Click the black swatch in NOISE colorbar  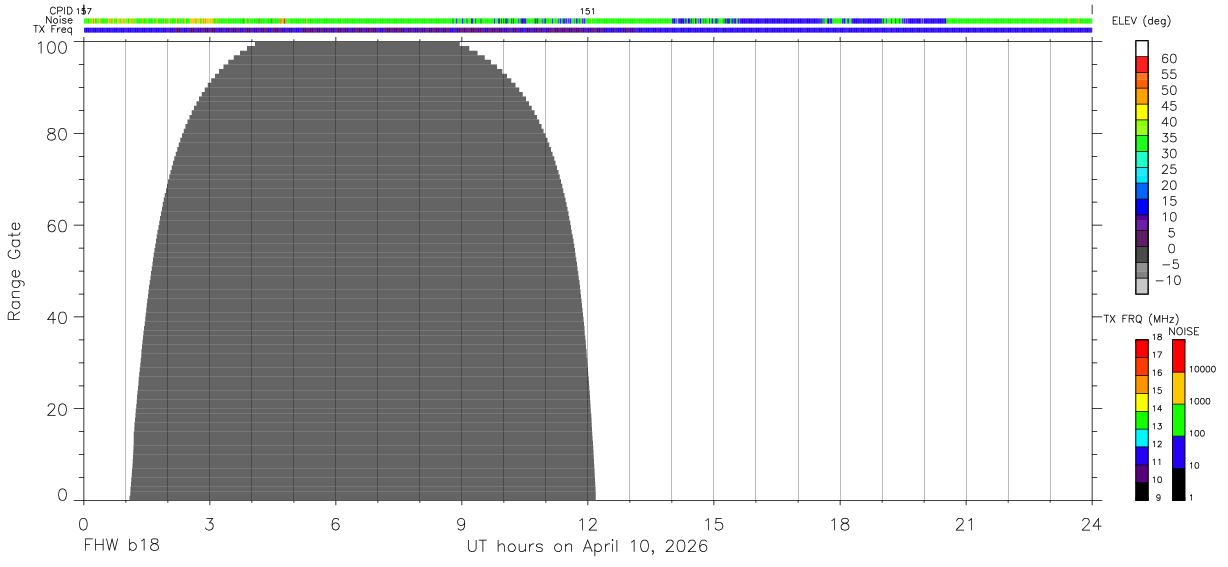[1178, 484]
